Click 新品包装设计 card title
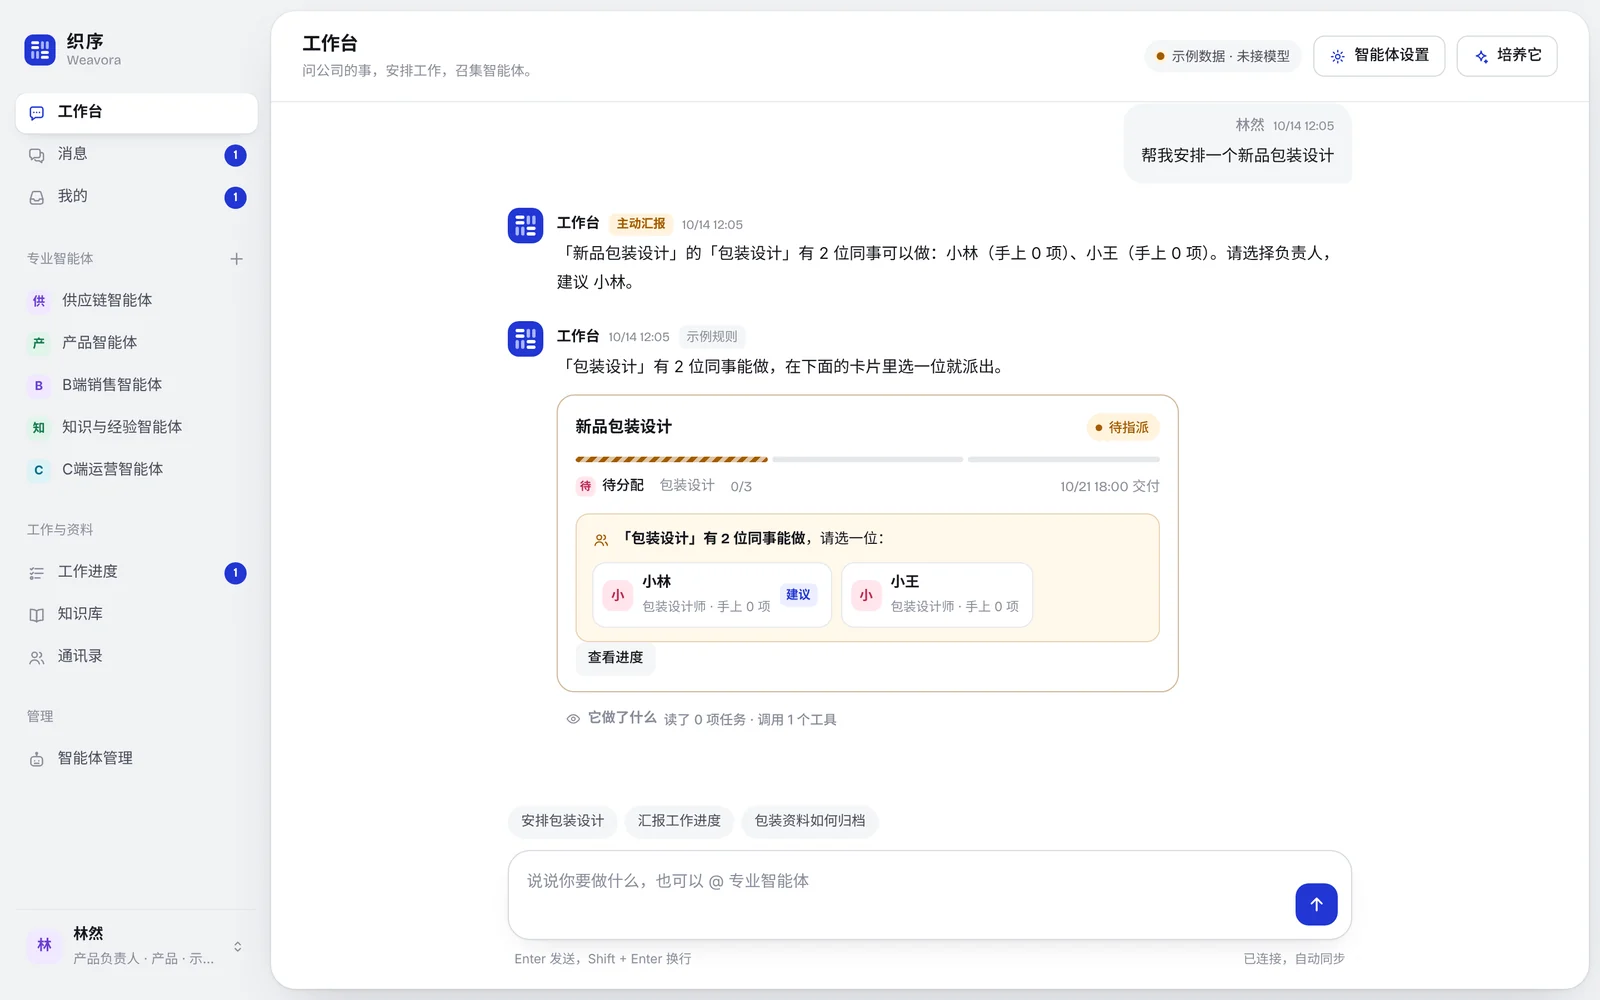Viewport: 1600px width, 1000px height. (x=623, y=427)
